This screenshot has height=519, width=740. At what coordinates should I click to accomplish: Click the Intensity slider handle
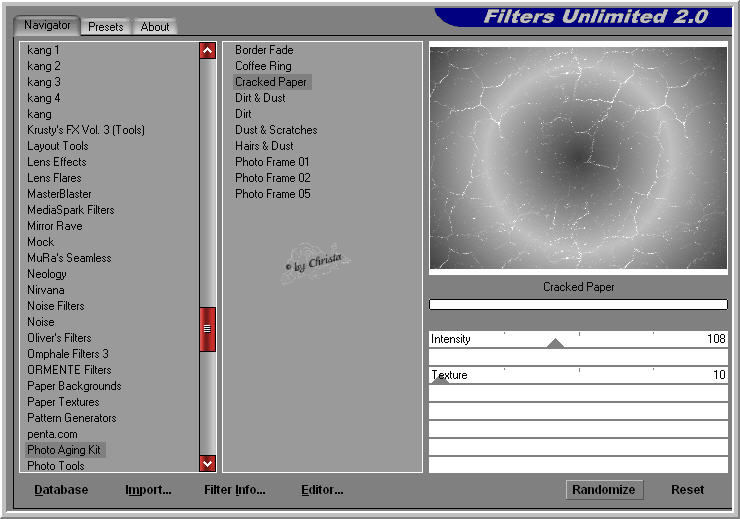[555, 343]
